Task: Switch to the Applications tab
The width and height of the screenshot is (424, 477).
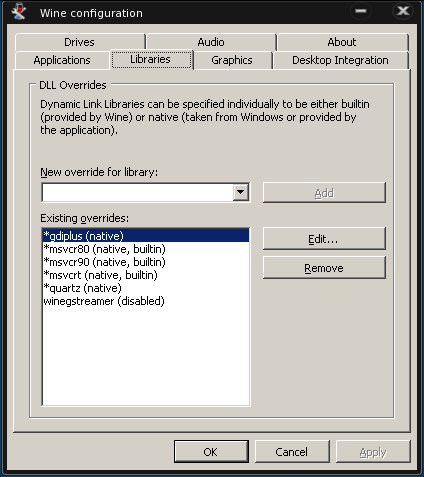Action: tap(62, 60)
